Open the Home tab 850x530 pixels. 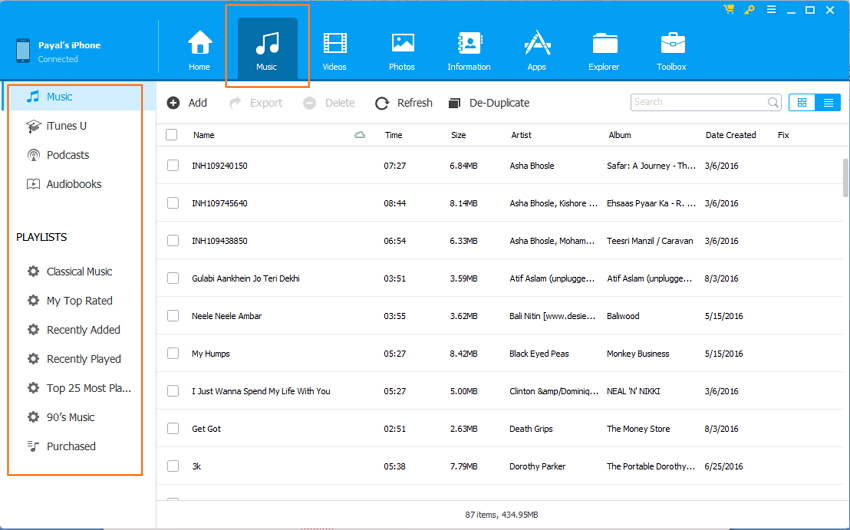(199, 50)
